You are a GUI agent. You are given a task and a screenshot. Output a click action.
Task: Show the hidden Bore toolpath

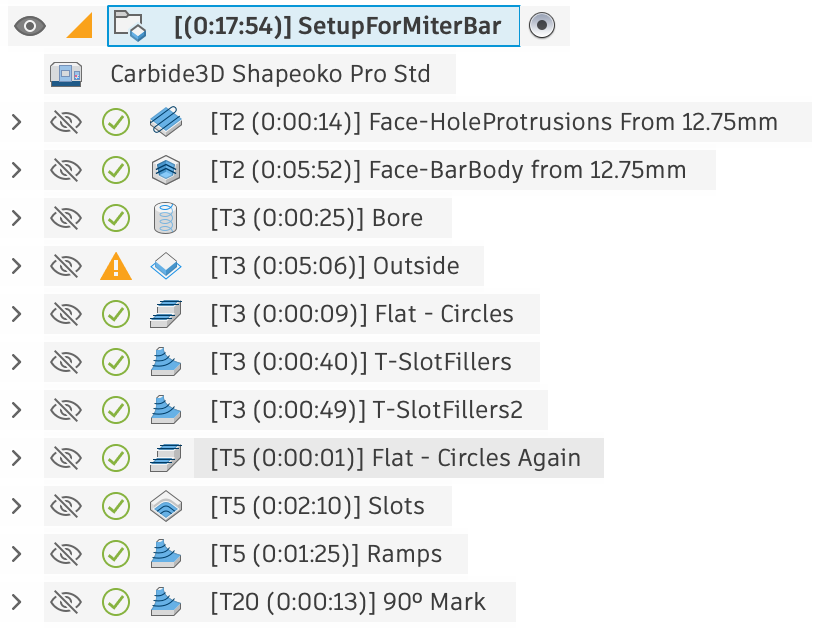point(66,218)
